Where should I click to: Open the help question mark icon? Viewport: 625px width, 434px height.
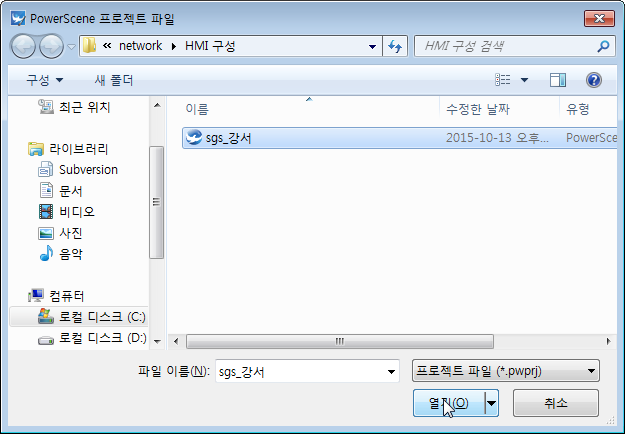pyautogui.click(x=594, y=80)
